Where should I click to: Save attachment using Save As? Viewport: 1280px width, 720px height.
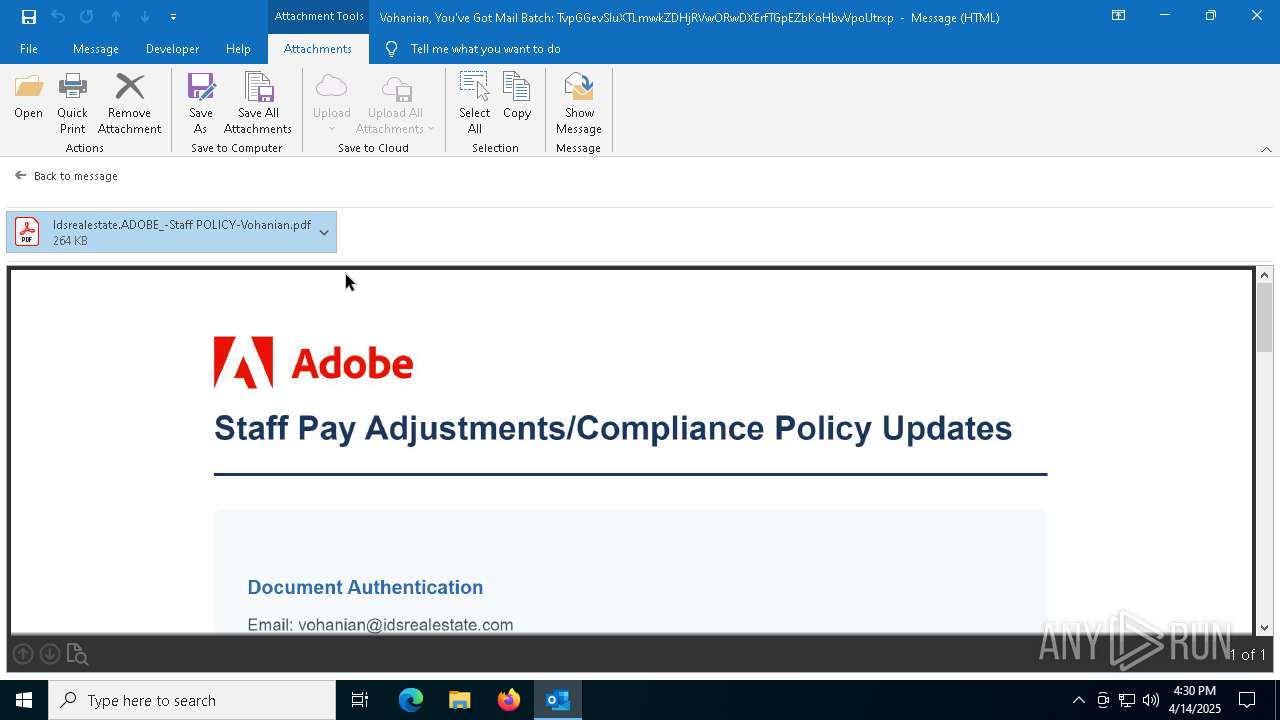[200, 104]
